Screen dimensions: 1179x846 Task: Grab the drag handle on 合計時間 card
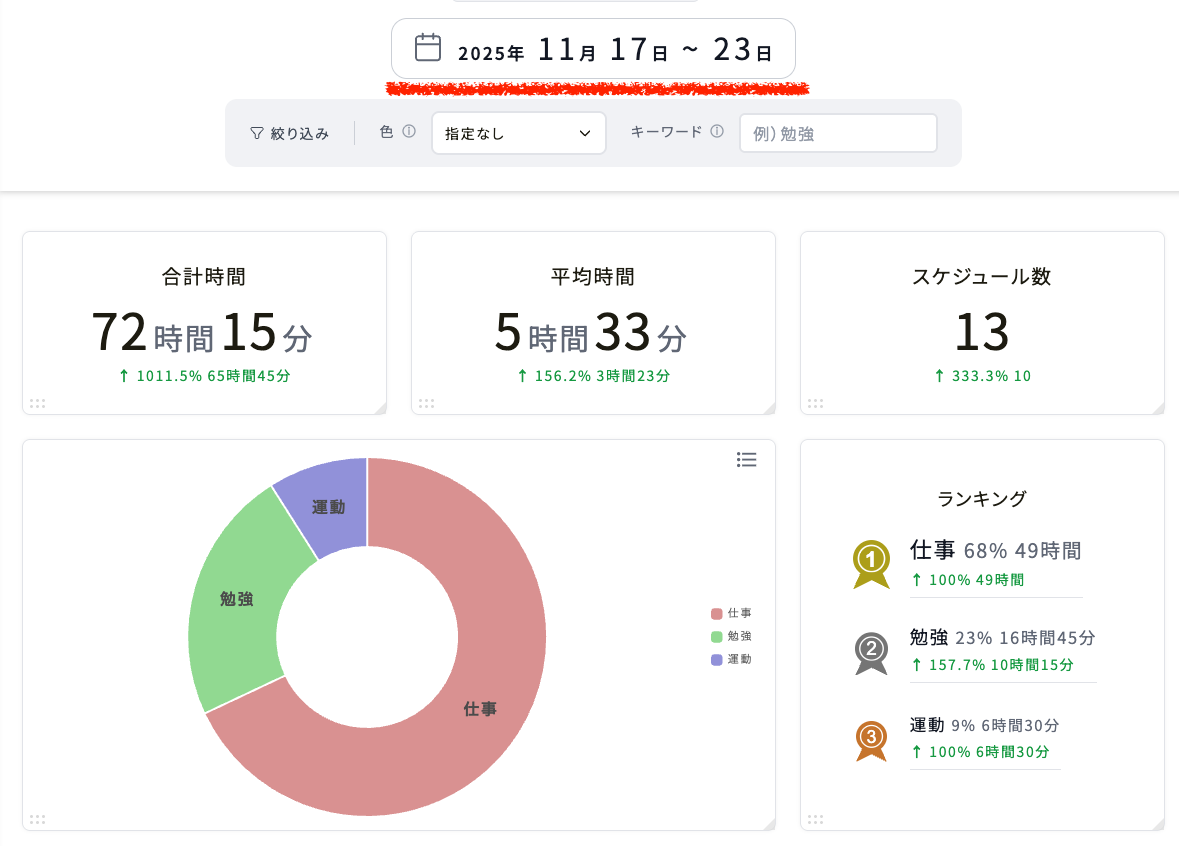[x=38, y=404]
